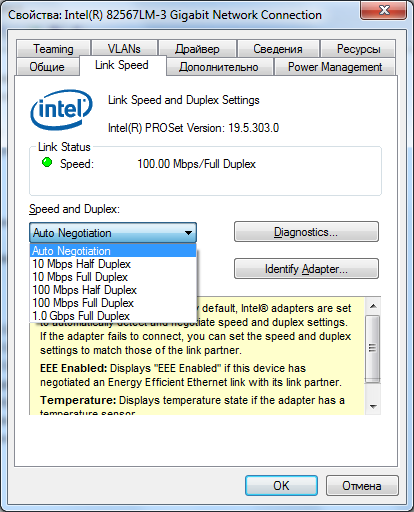The width and height of the screenshot is (414, 512).
Task: Cancel with the Отмена button
Action: pos(362,485)
